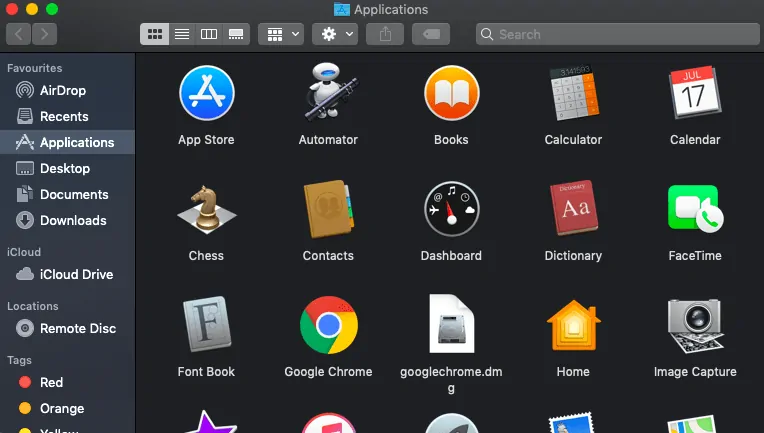Click the Contacts address book icon
This screenshot has height=433, width=764.
329,209
